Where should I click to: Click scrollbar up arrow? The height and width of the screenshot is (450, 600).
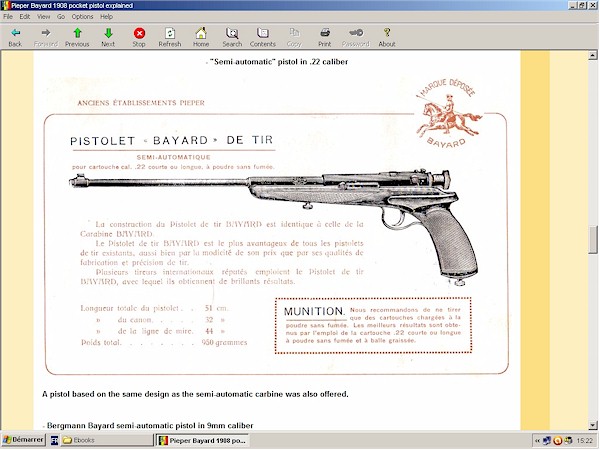[593, 55]
